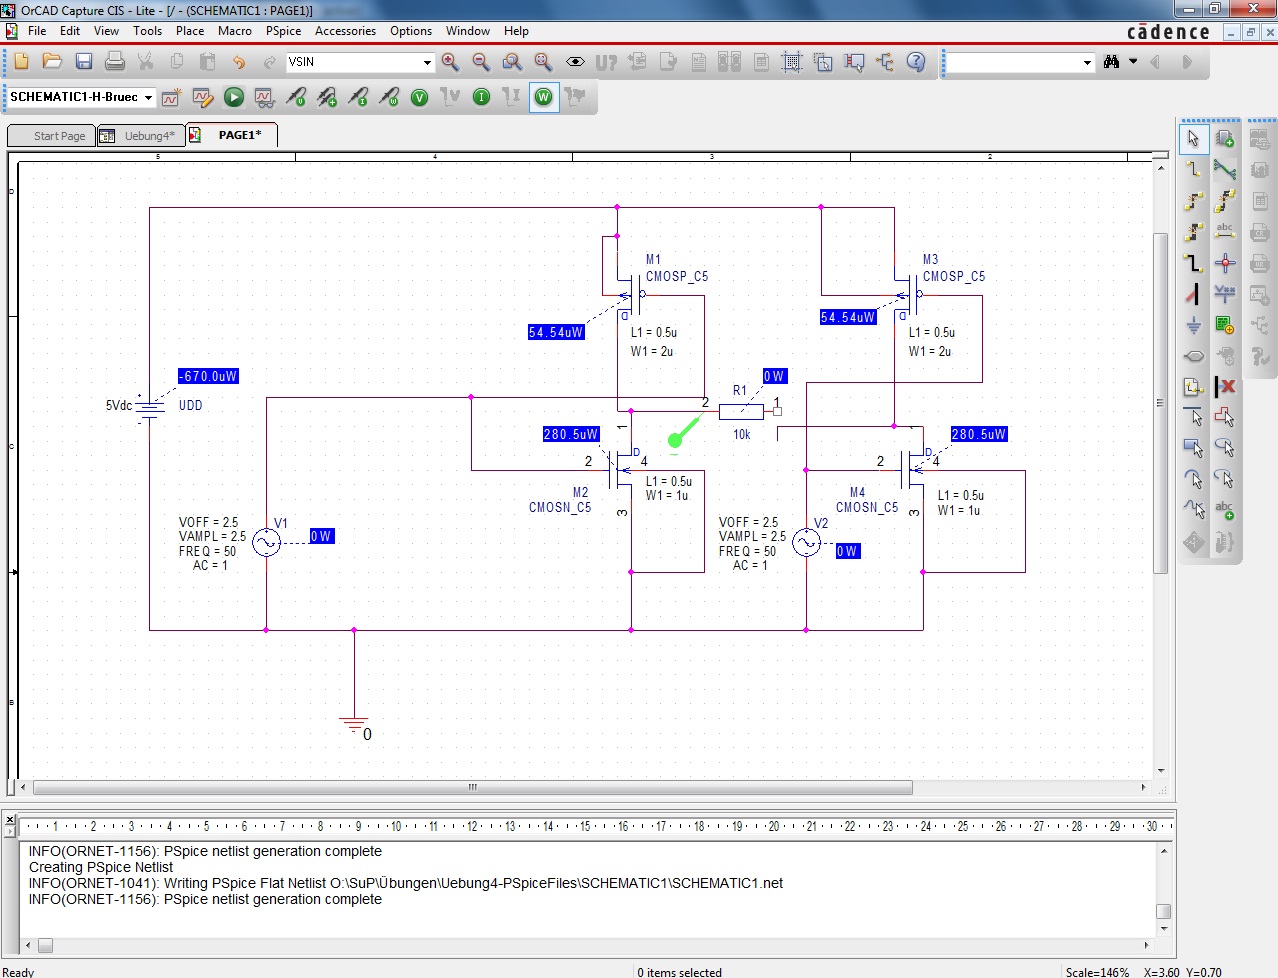This screenshot has width=1278, height=978.
Task: Zoom to area tool
Action: (x=512, y=62)
